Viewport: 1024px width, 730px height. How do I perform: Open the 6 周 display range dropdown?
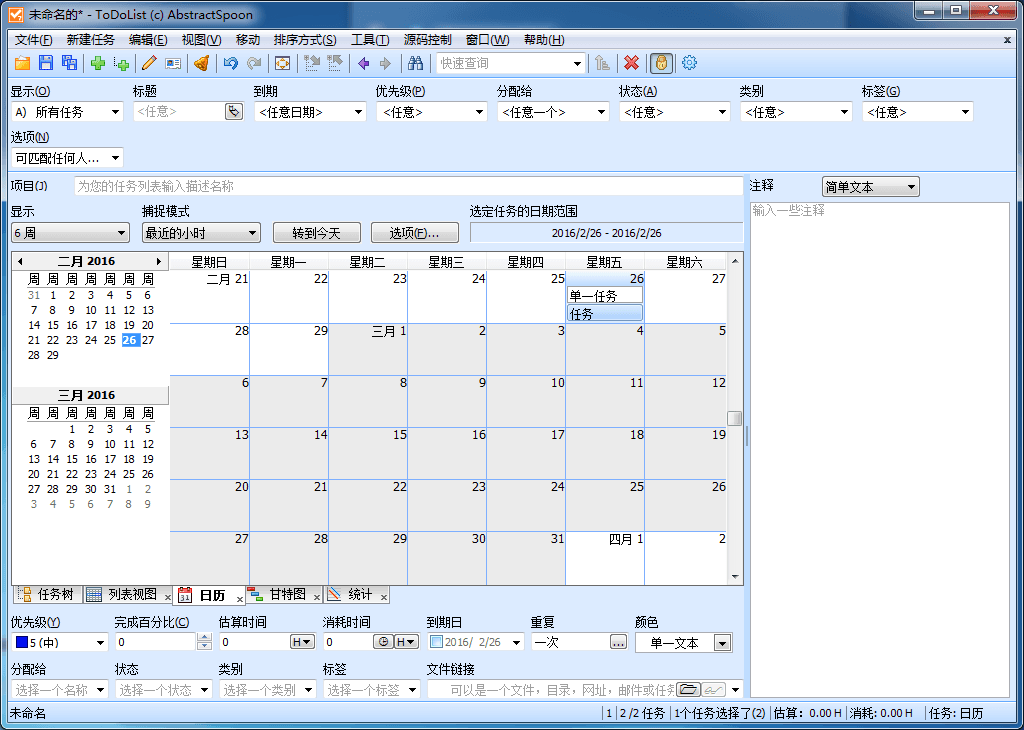coord(70,233)
